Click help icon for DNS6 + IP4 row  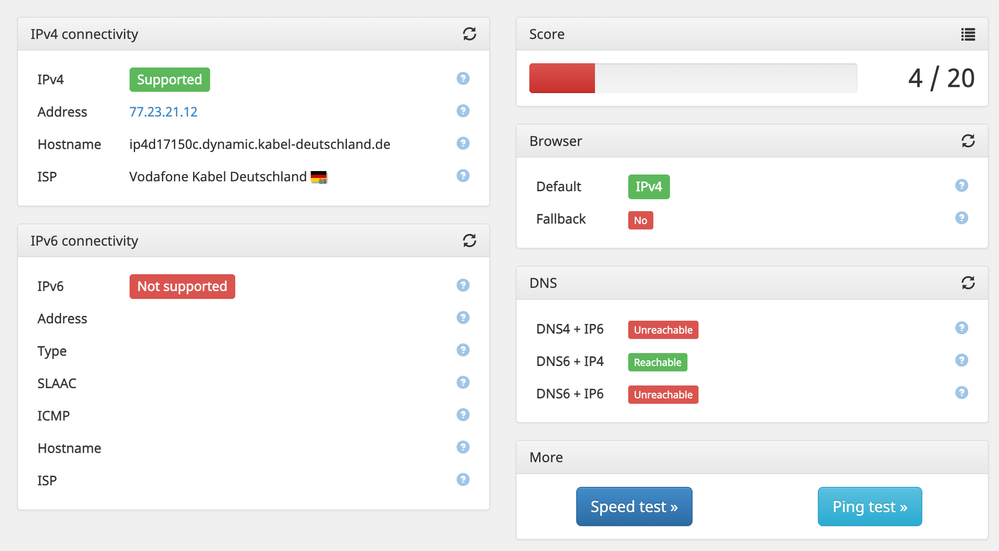click(x=962, y=360)
